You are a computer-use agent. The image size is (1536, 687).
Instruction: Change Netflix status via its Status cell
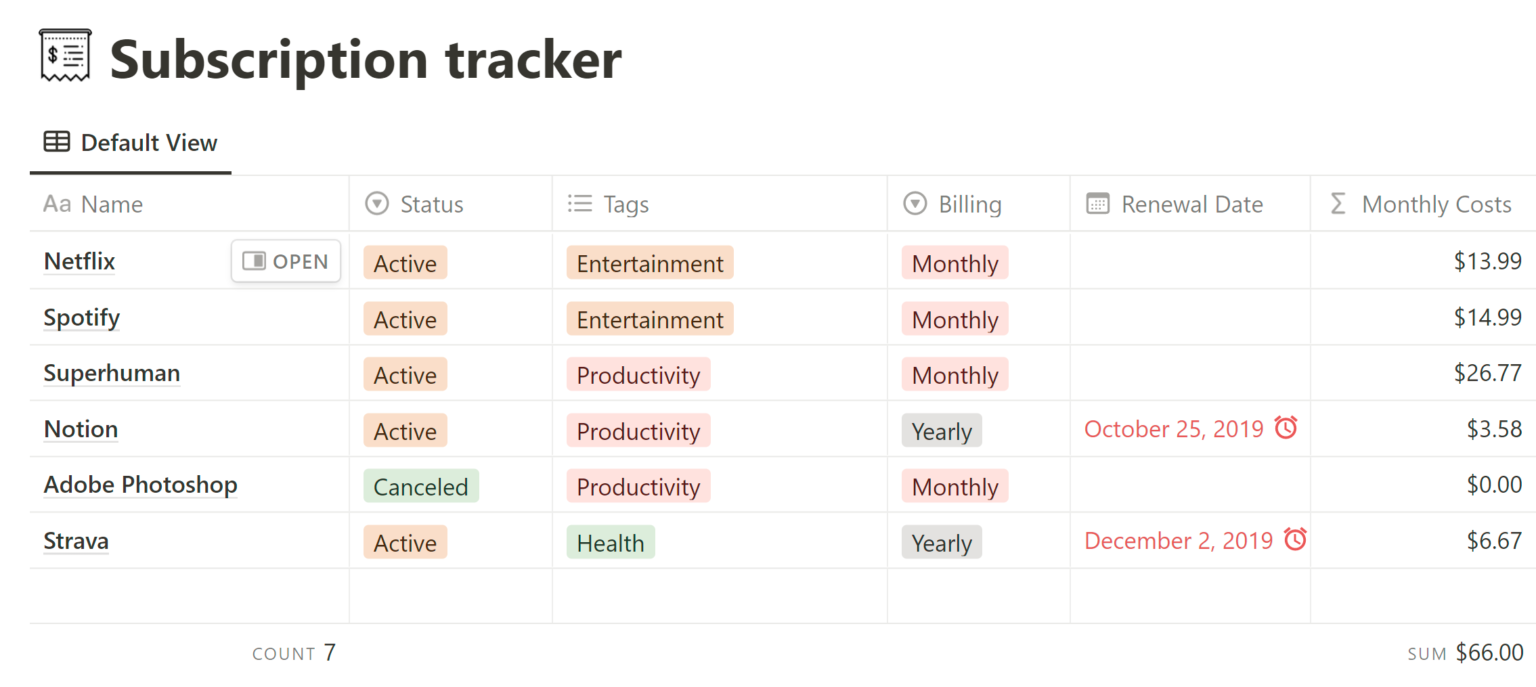[x=404, y=263]
